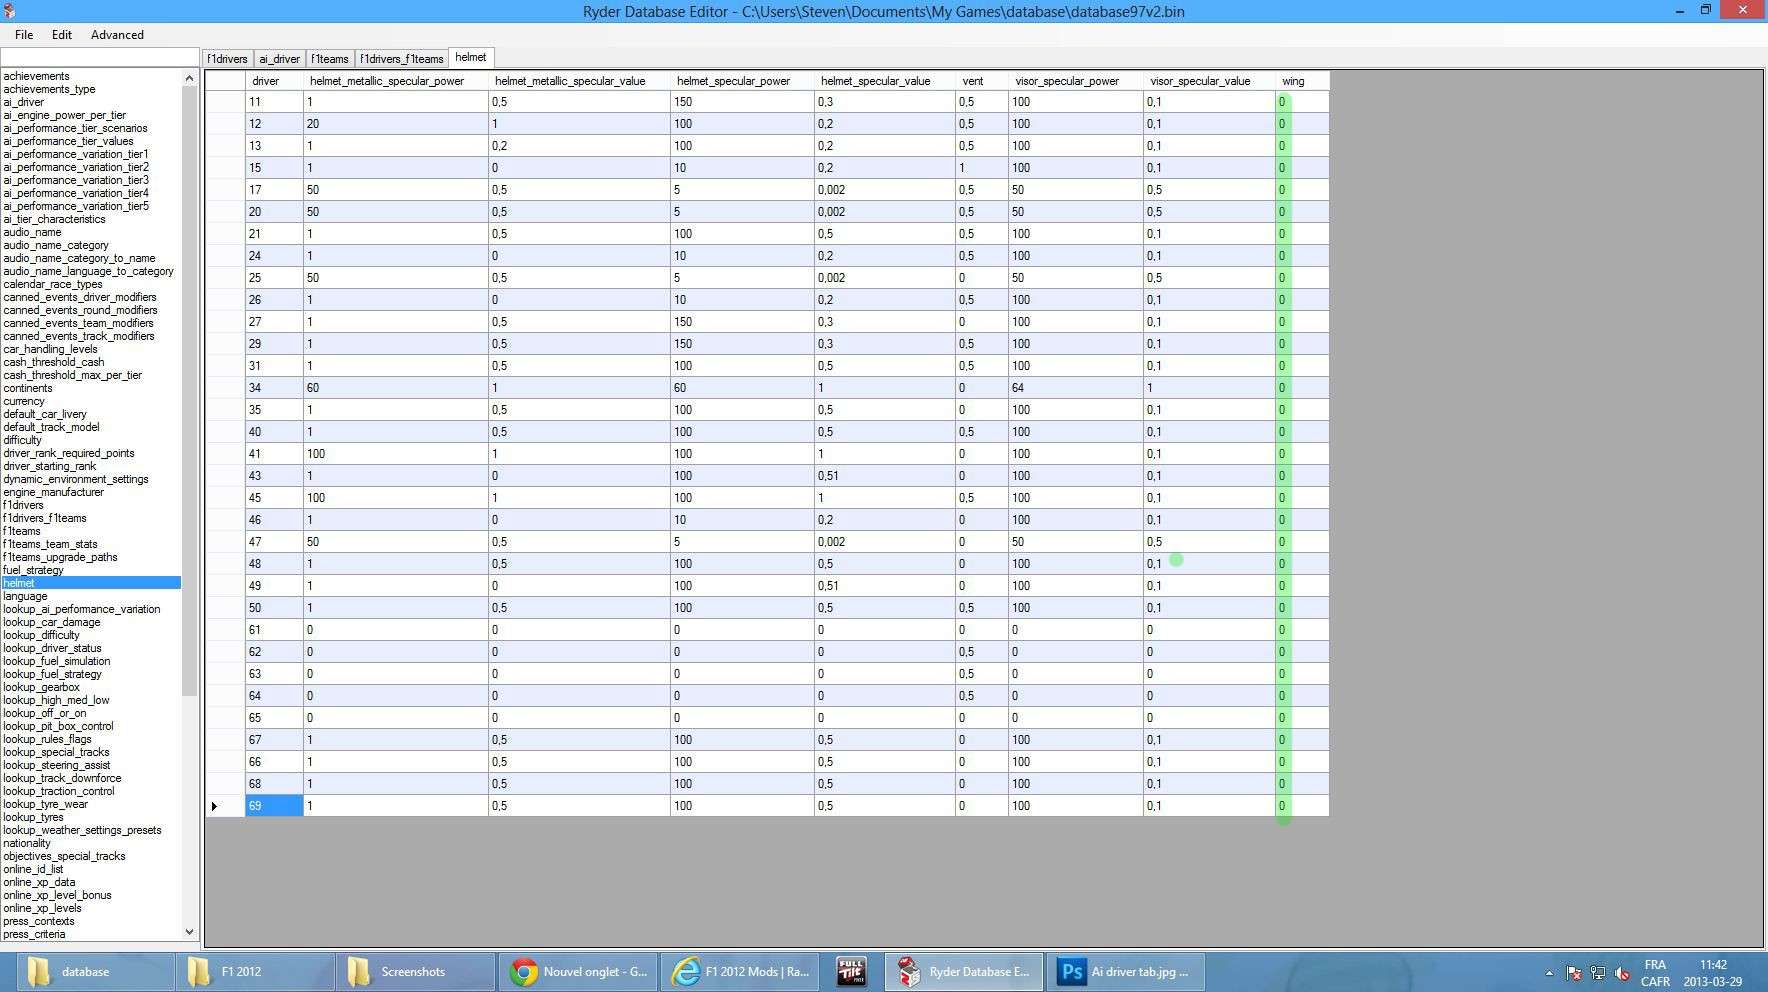1768x992 pixels.
Task: Select continents in table list
Action: coord(28,388)
